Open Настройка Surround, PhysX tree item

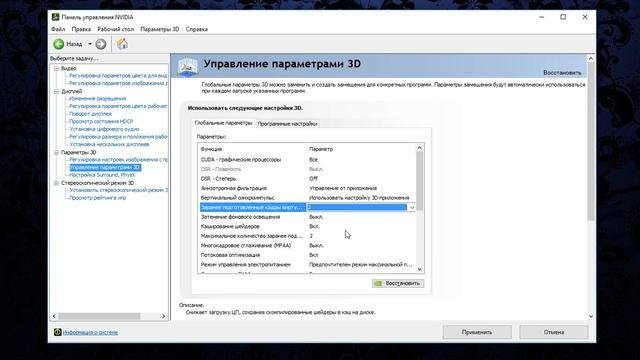point(102,175)
